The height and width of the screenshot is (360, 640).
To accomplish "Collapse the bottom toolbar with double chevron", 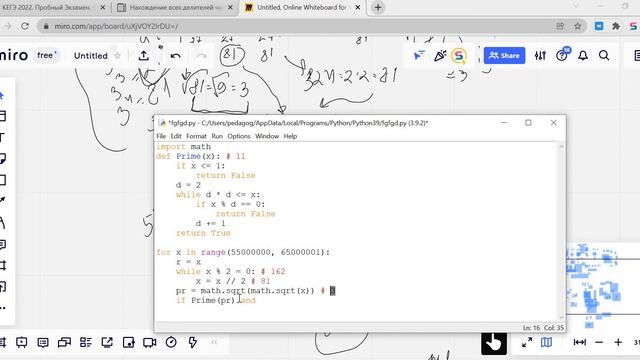I will pos(214,342).
